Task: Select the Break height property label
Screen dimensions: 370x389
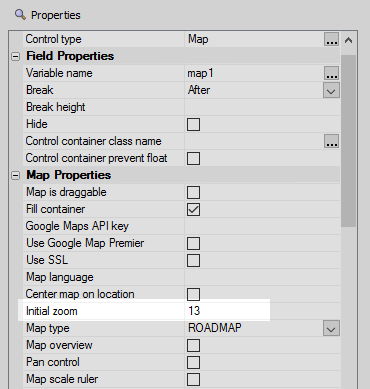Action: click(56, 107)
